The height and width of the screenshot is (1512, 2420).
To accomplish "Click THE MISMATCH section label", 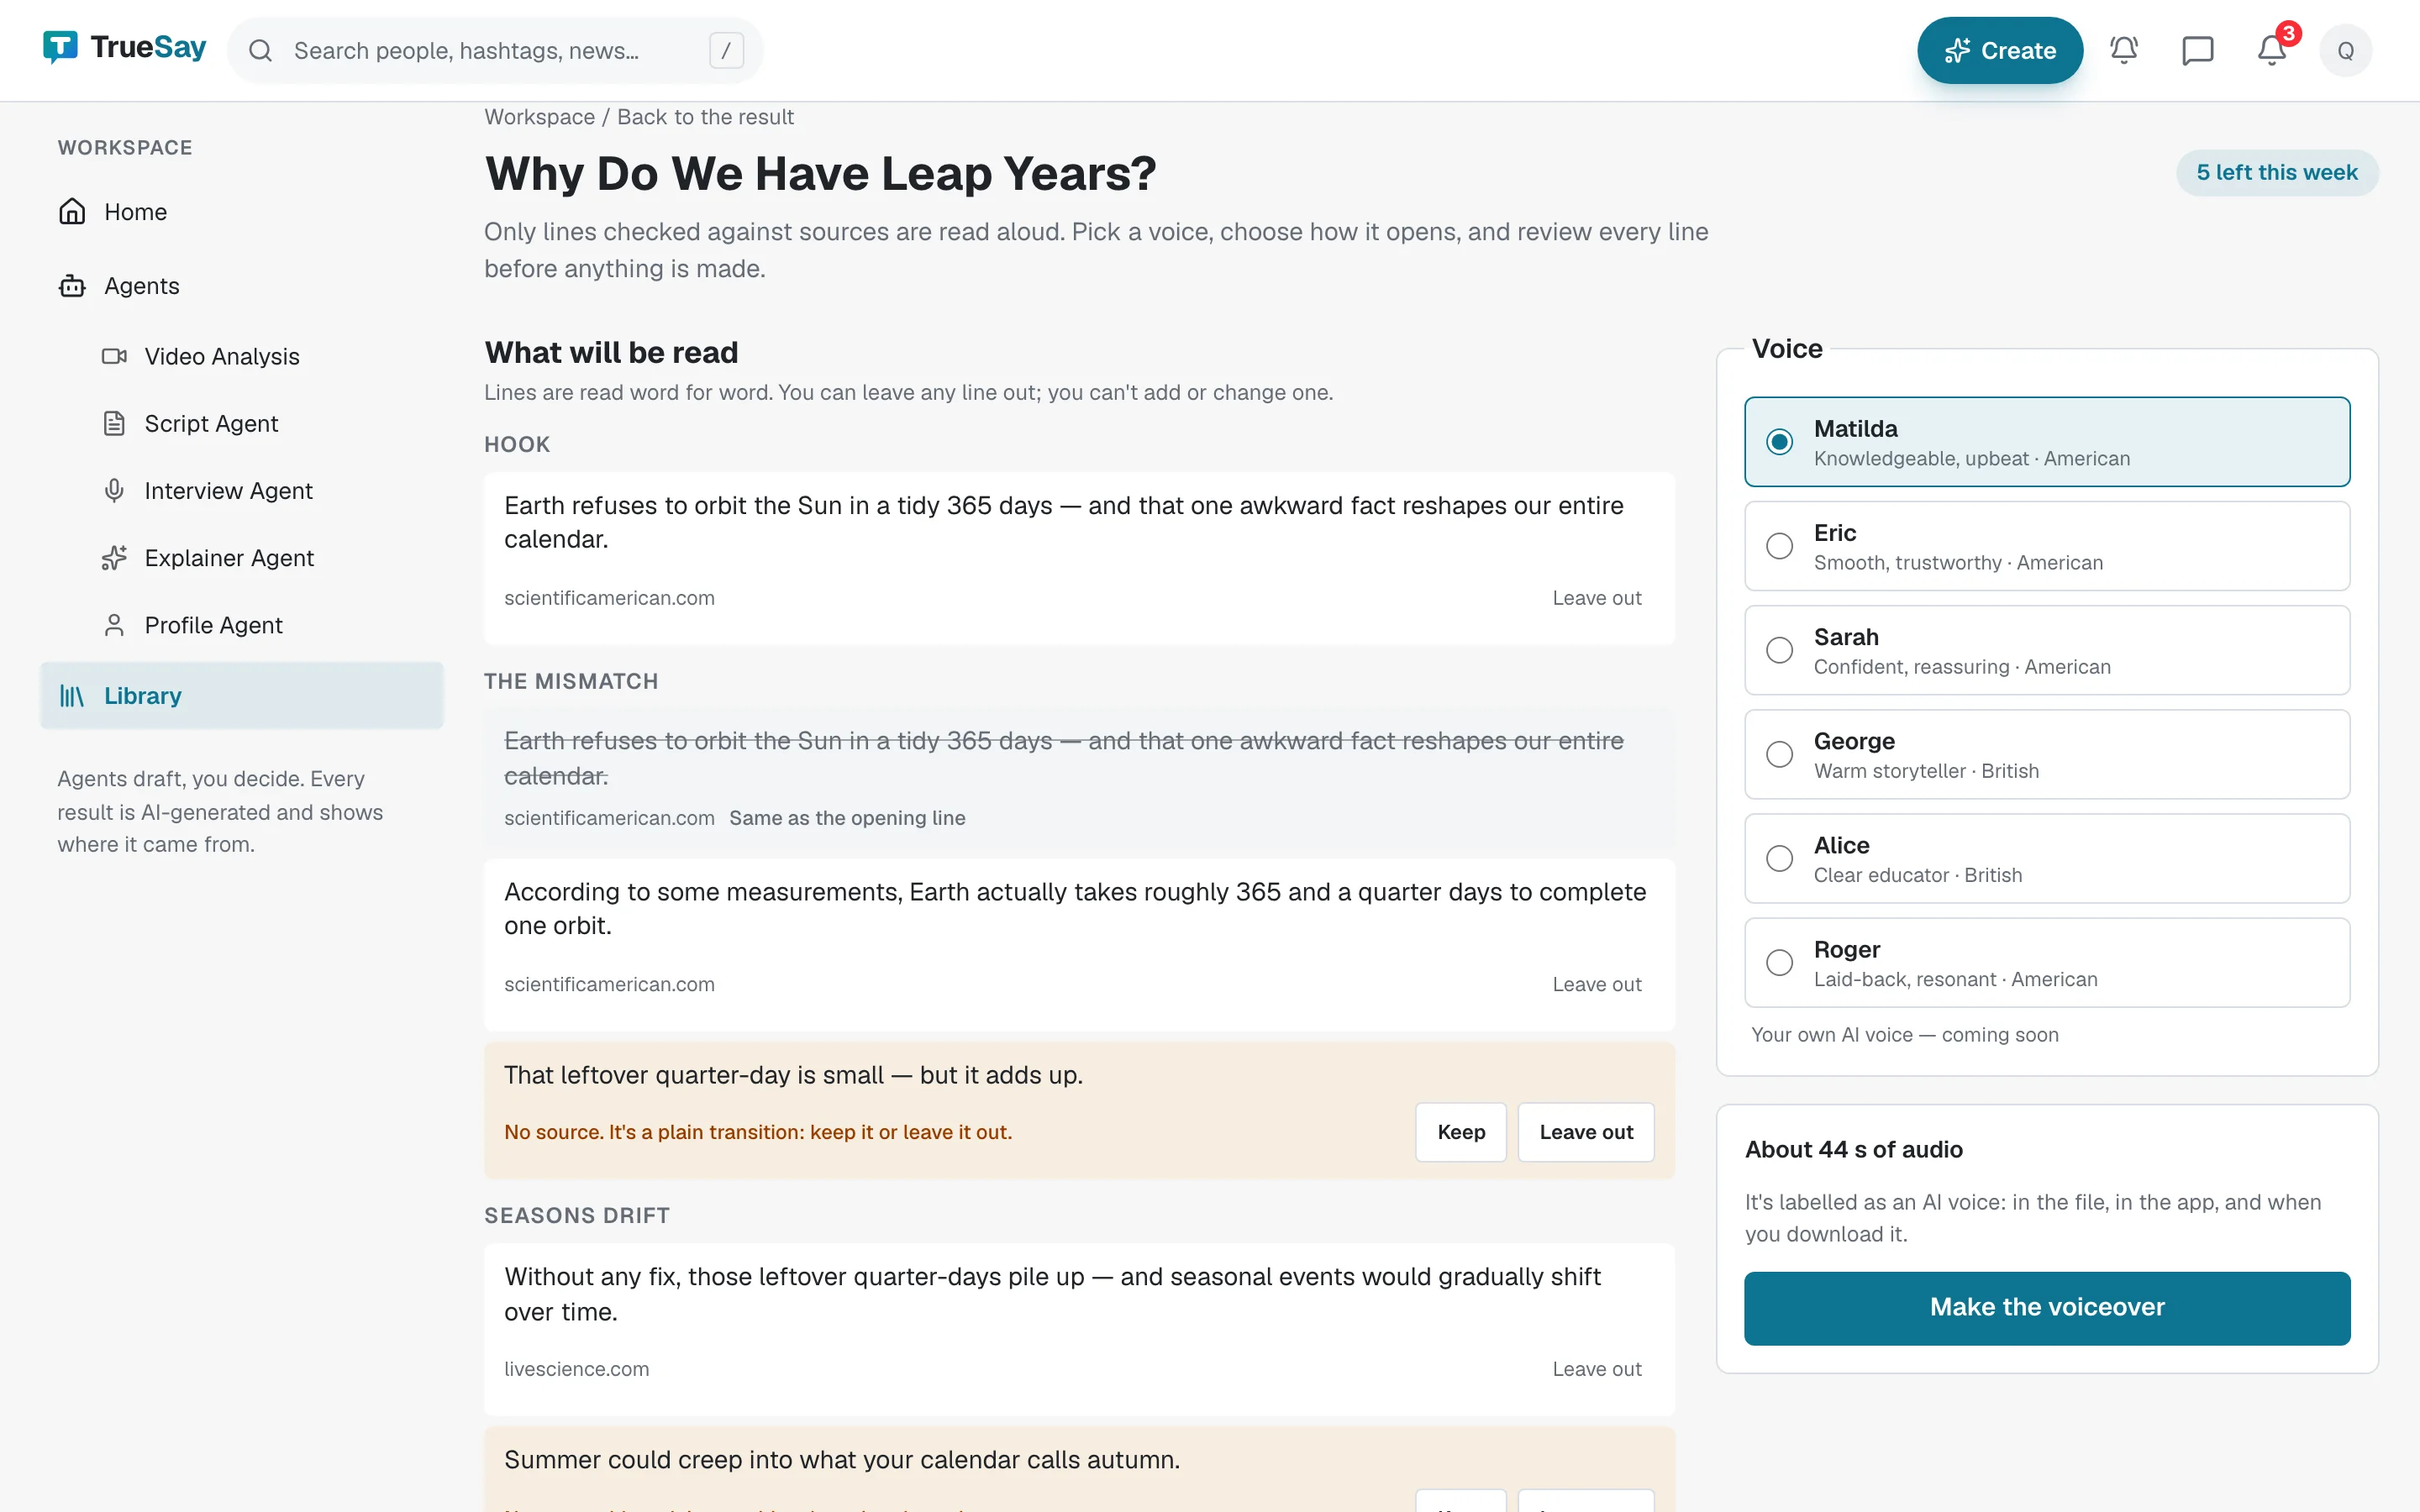I will pos(571,681).
